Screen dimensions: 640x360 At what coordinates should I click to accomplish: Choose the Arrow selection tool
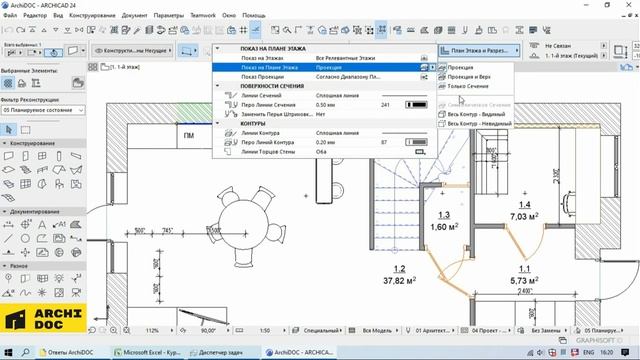click(9, 130)
